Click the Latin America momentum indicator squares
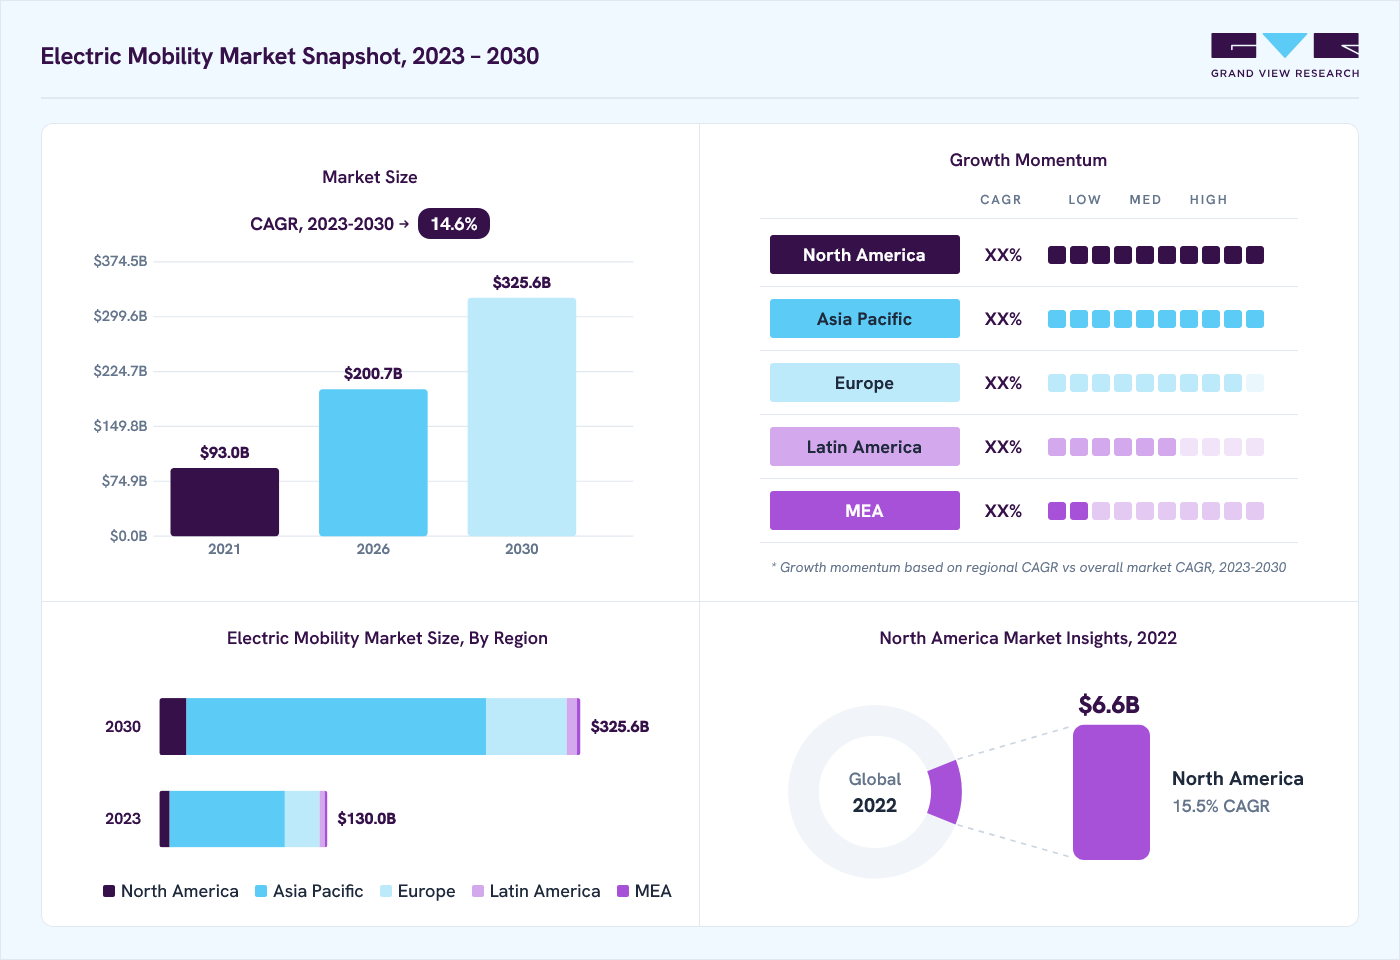1400x960 pixels. tap(1156, 447)
